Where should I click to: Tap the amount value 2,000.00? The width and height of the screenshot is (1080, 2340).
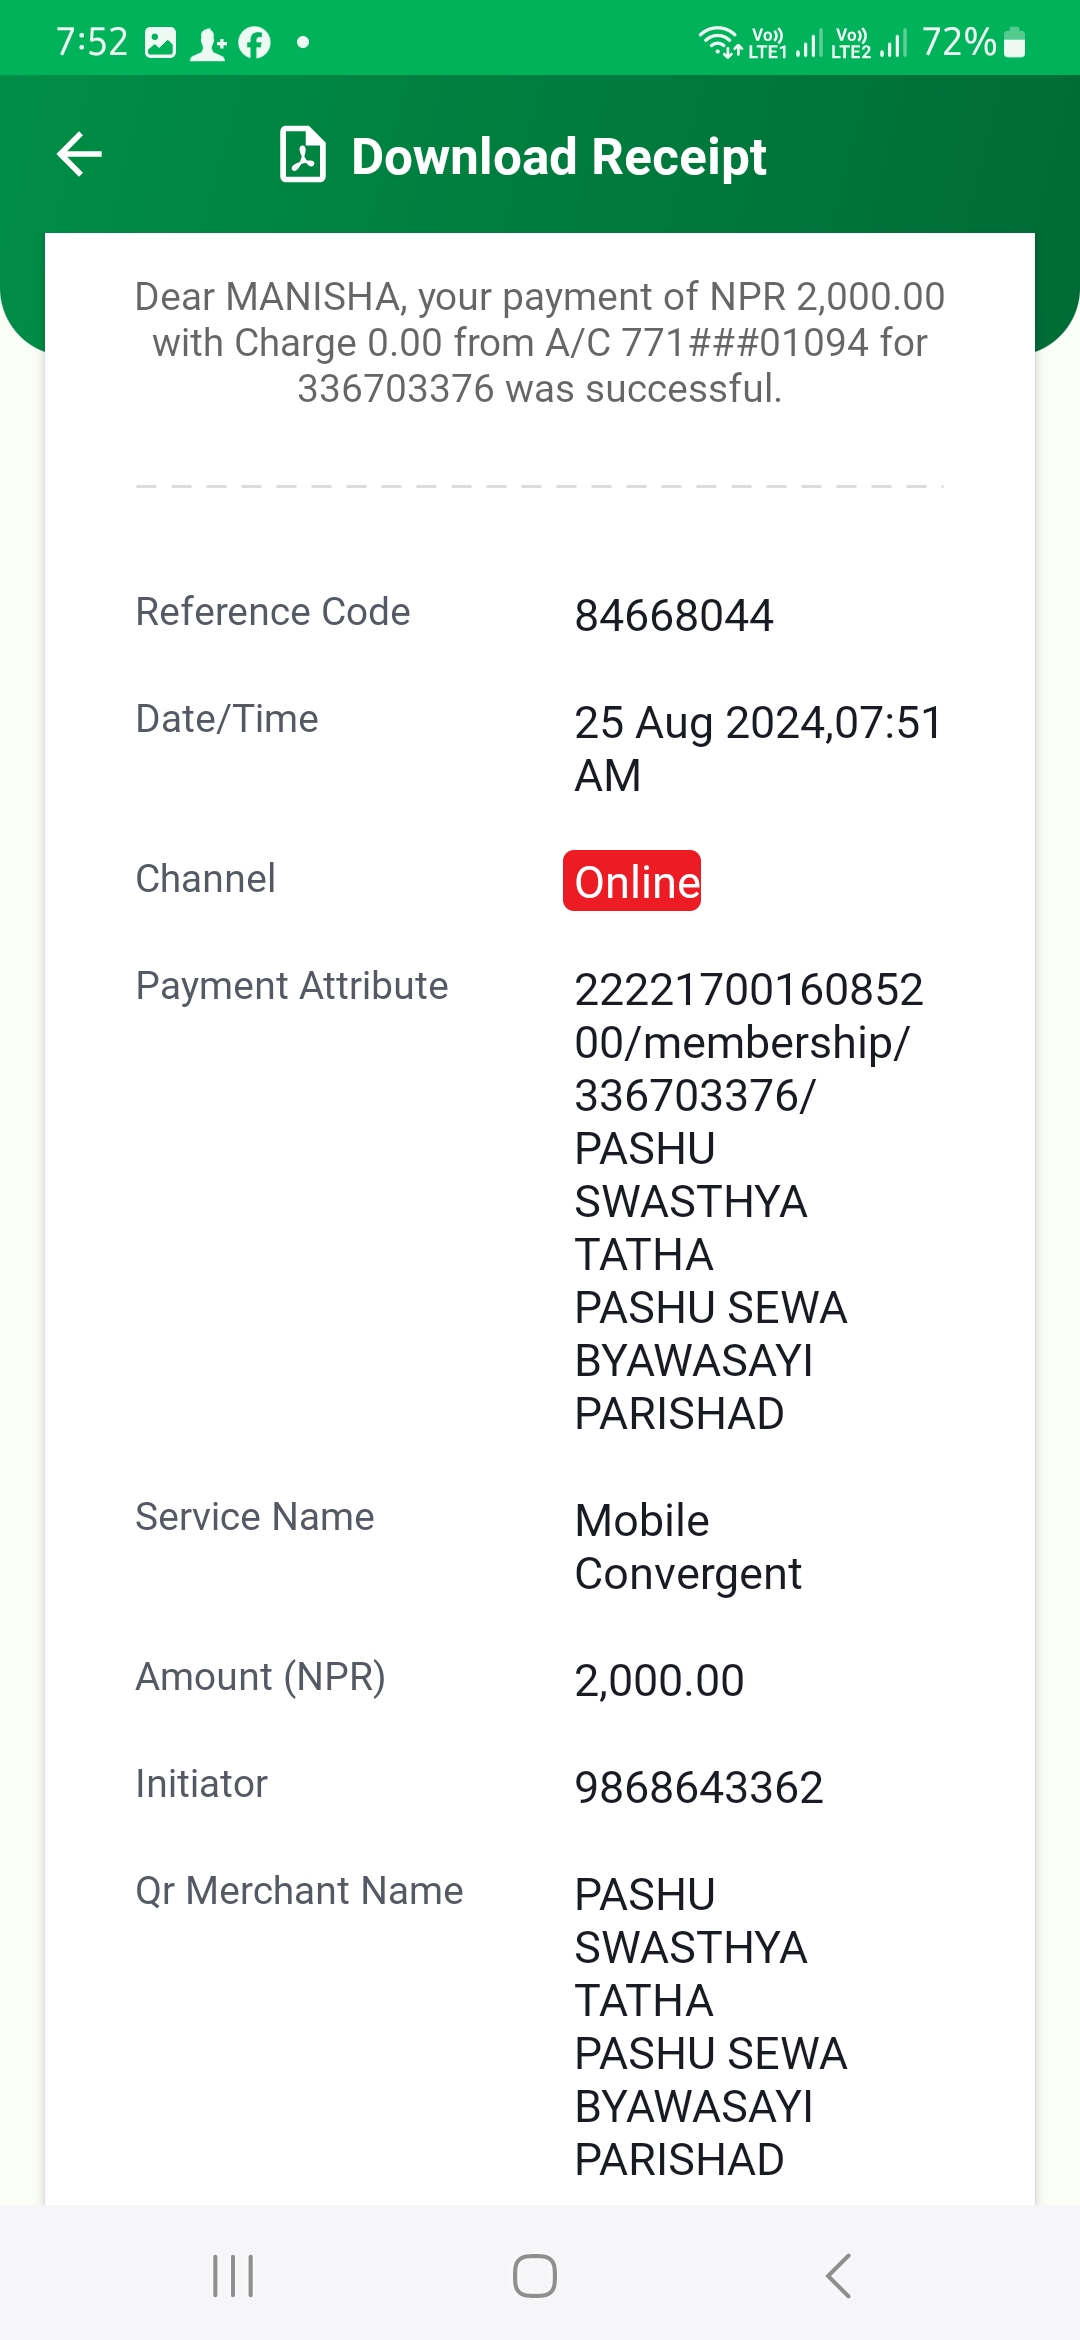click(659, 1680)
